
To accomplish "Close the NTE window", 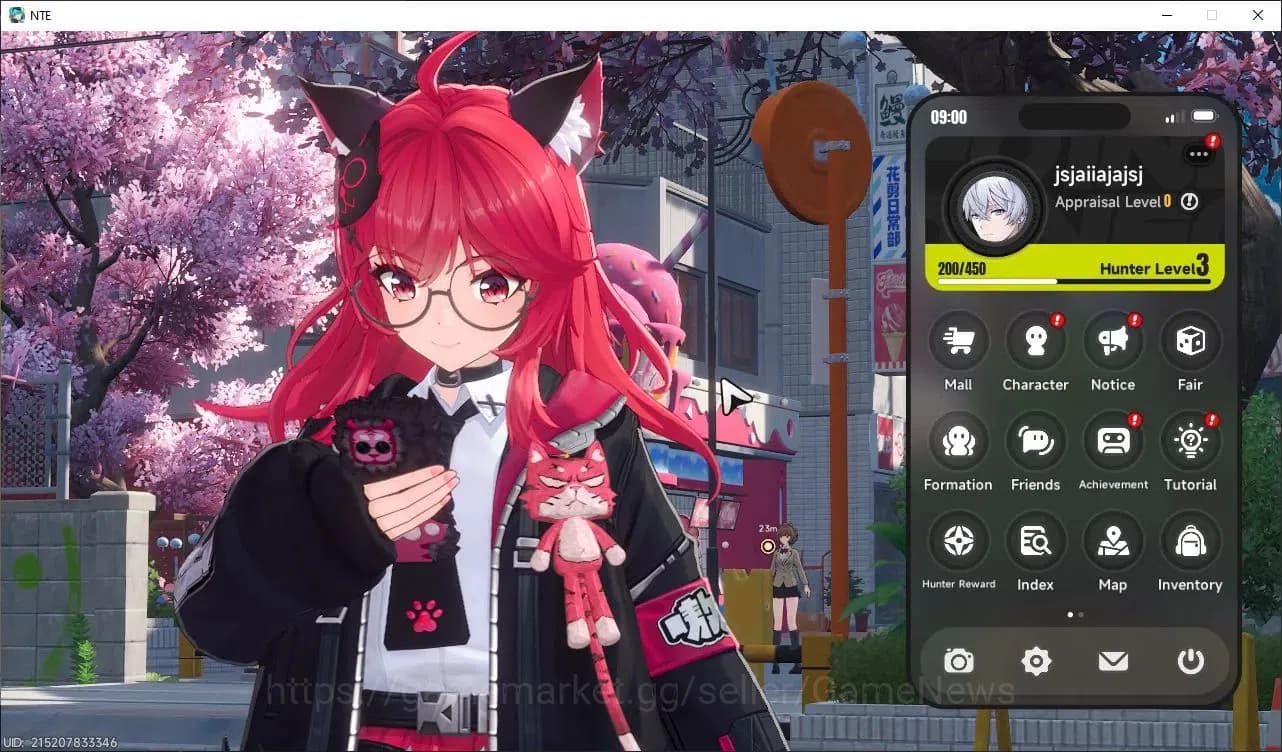I will (x=1258, y=15).
